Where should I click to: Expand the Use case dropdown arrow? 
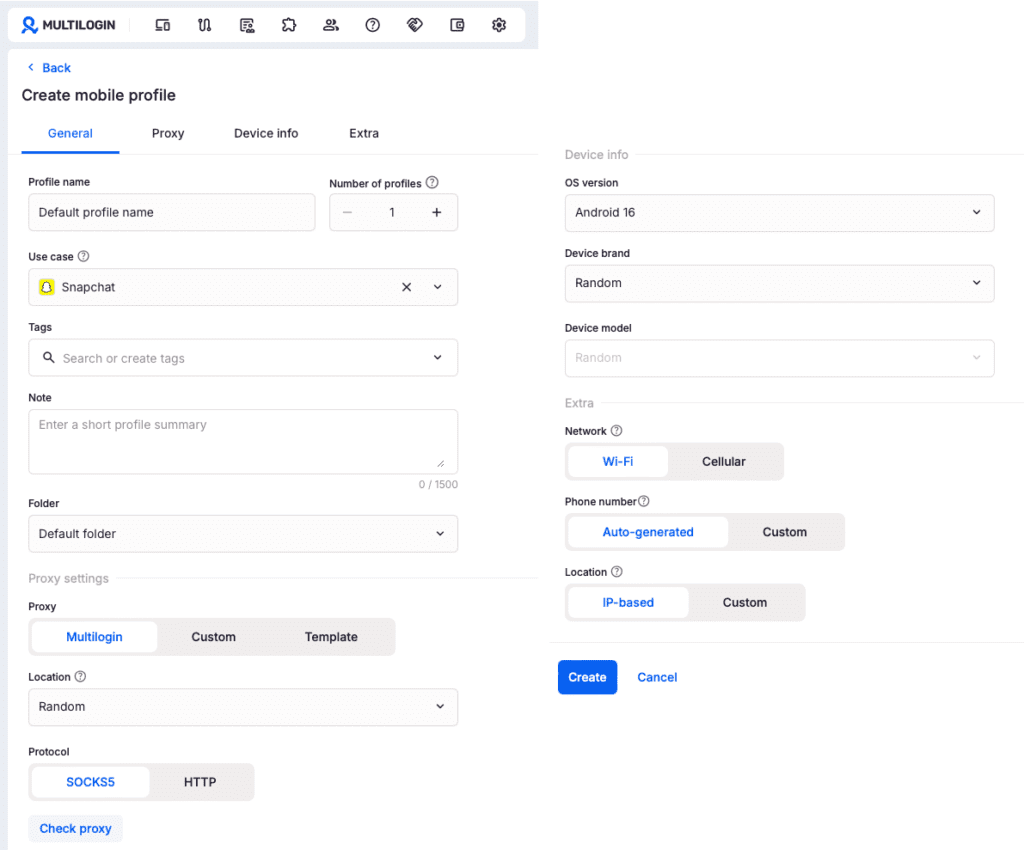pos(438,287)
